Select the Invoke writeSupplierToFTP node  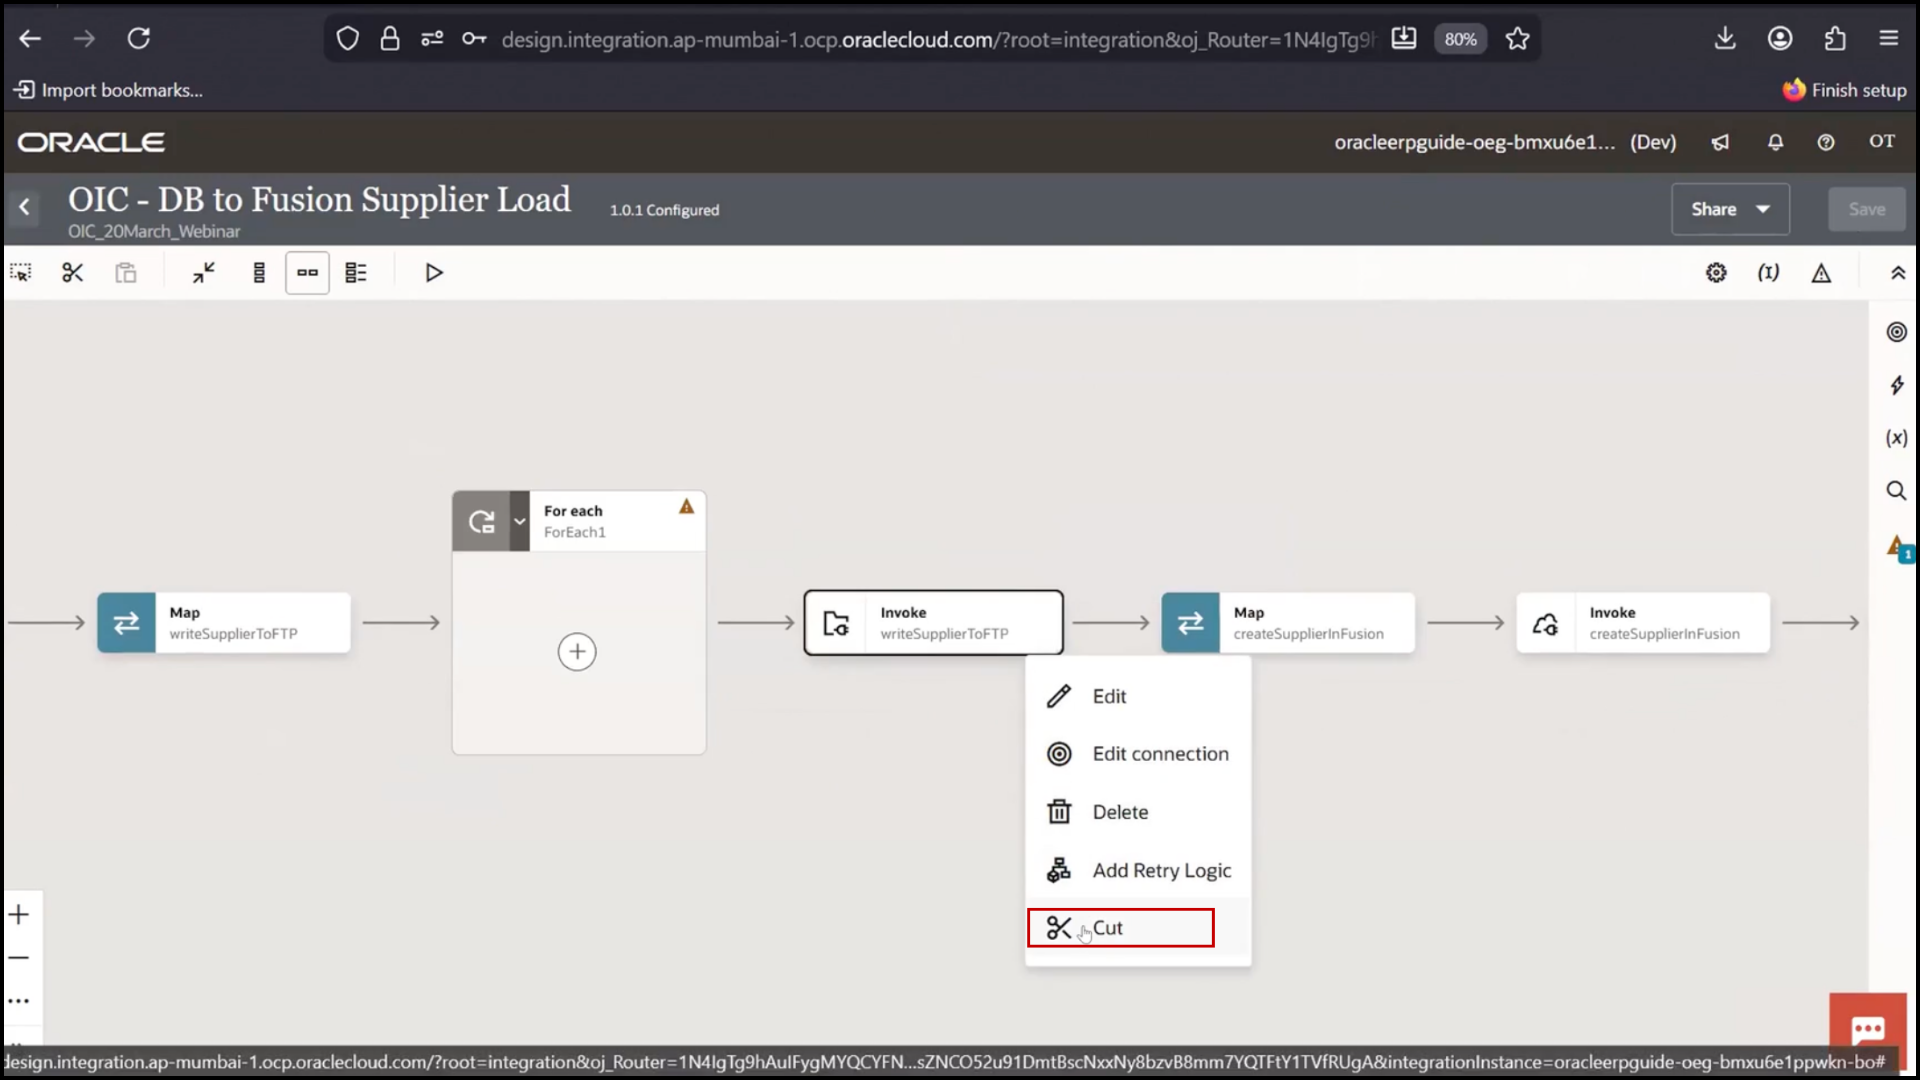(933, 623)
